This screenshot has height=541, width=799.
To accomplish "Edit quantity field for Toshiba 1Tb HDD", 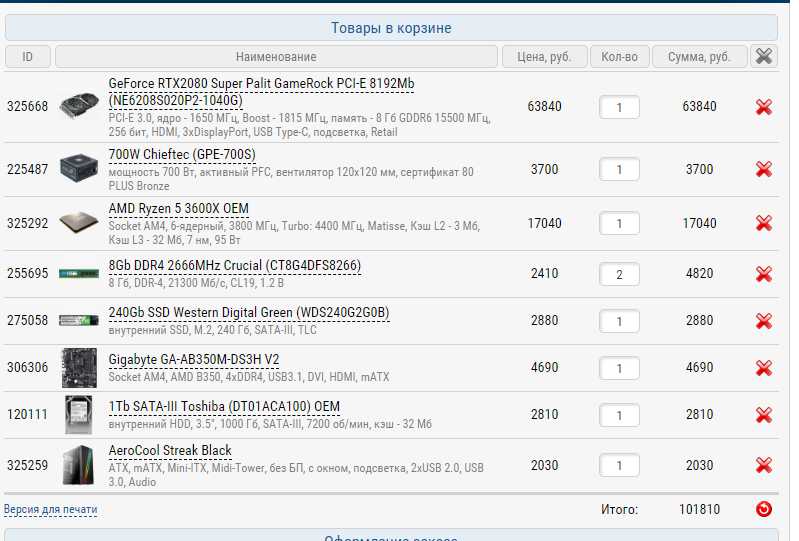I will (619, 415).
